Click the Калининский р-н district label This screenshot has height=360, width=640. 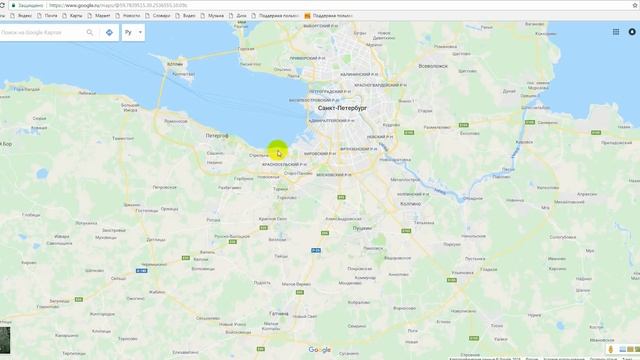click(x=359, y=75)
